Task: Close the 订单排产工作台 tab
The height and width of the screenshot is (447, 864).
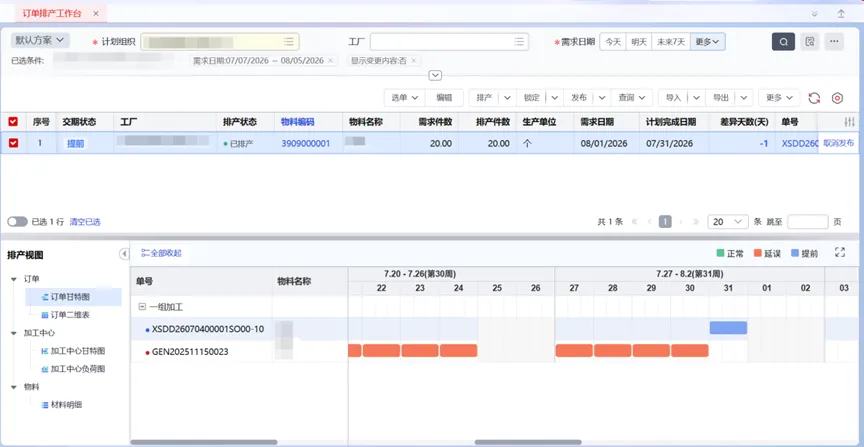Action: pos(96,13)
